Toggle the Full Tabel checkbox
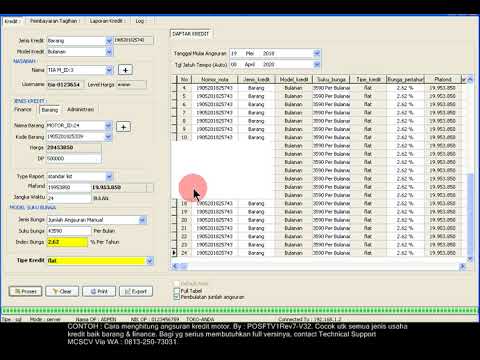The height and width of the screenshot is (360, 480). click(x=177, y=291)
